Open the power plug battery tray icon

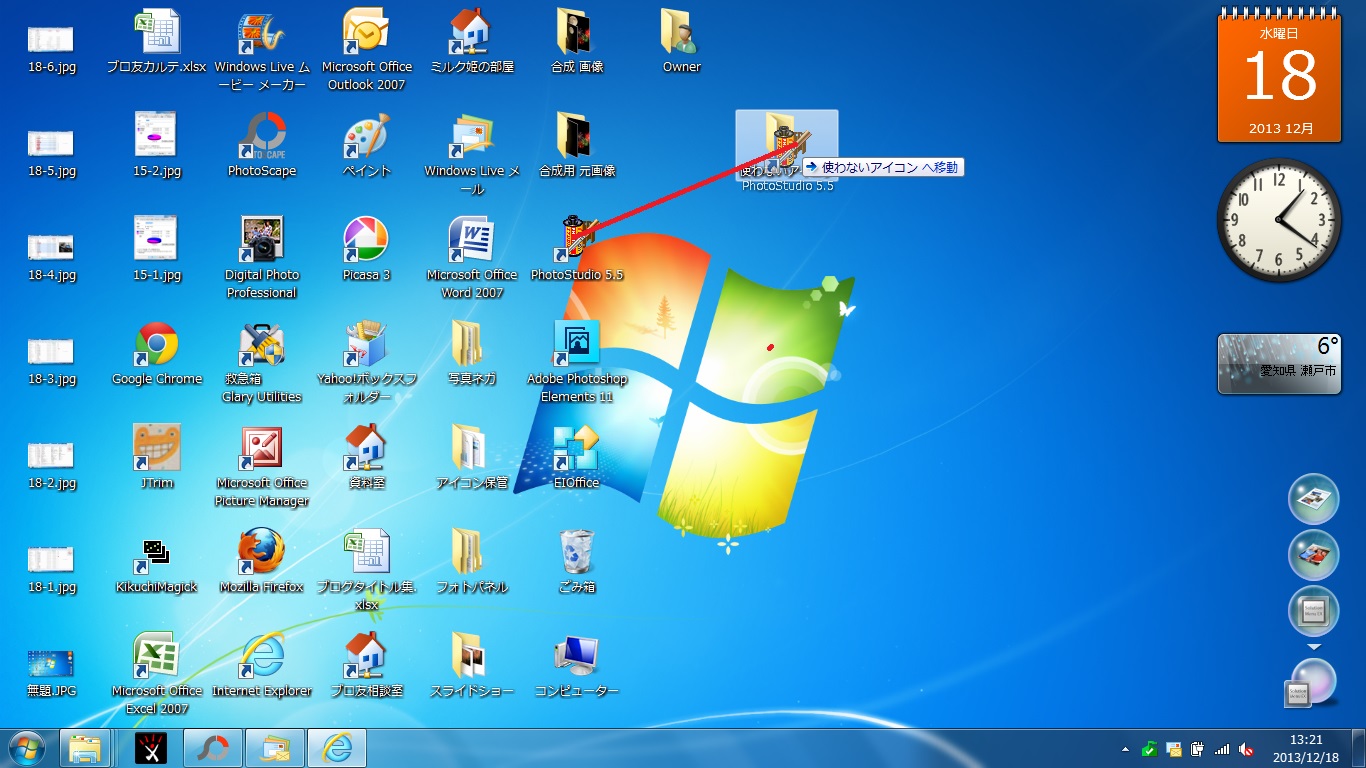click(1197, 749)
